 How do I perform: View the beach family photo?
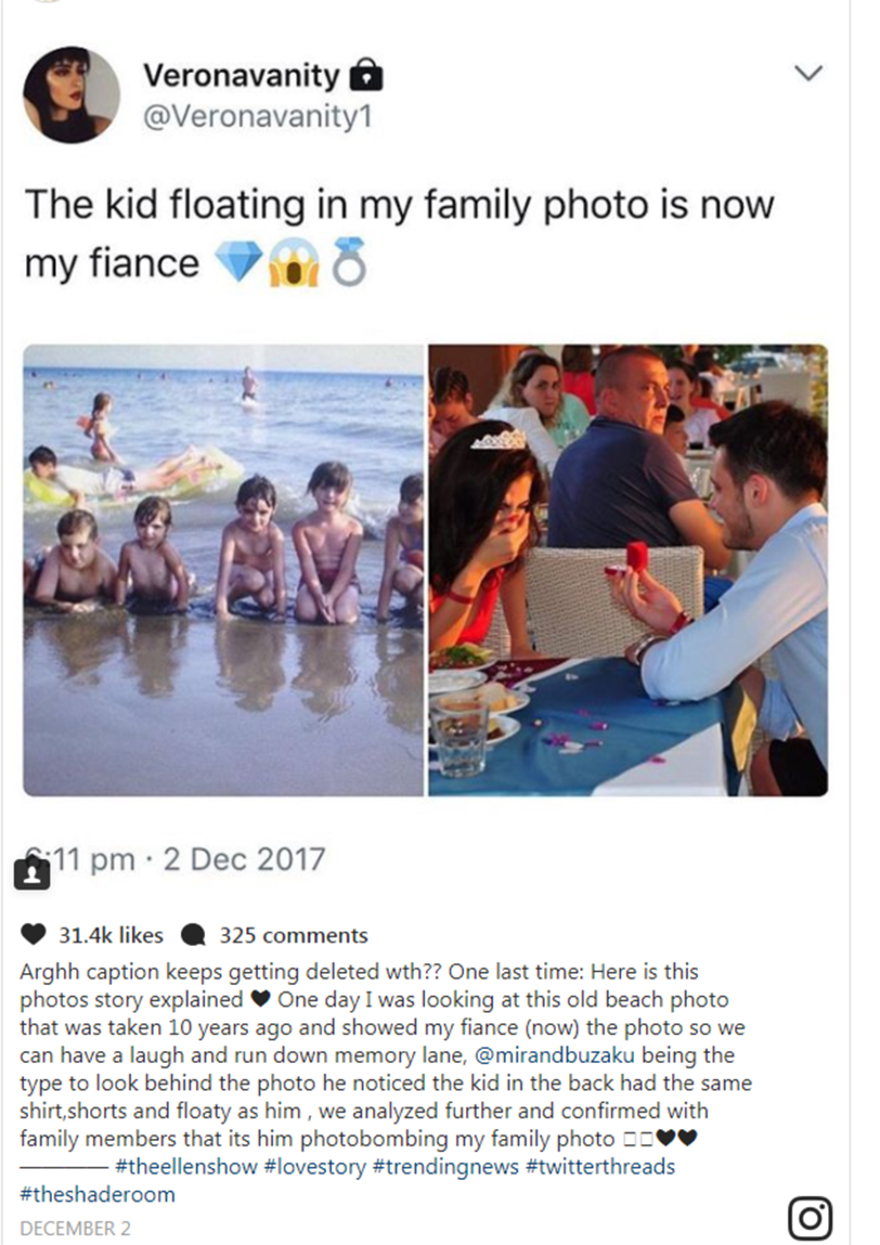click(223, 570)
